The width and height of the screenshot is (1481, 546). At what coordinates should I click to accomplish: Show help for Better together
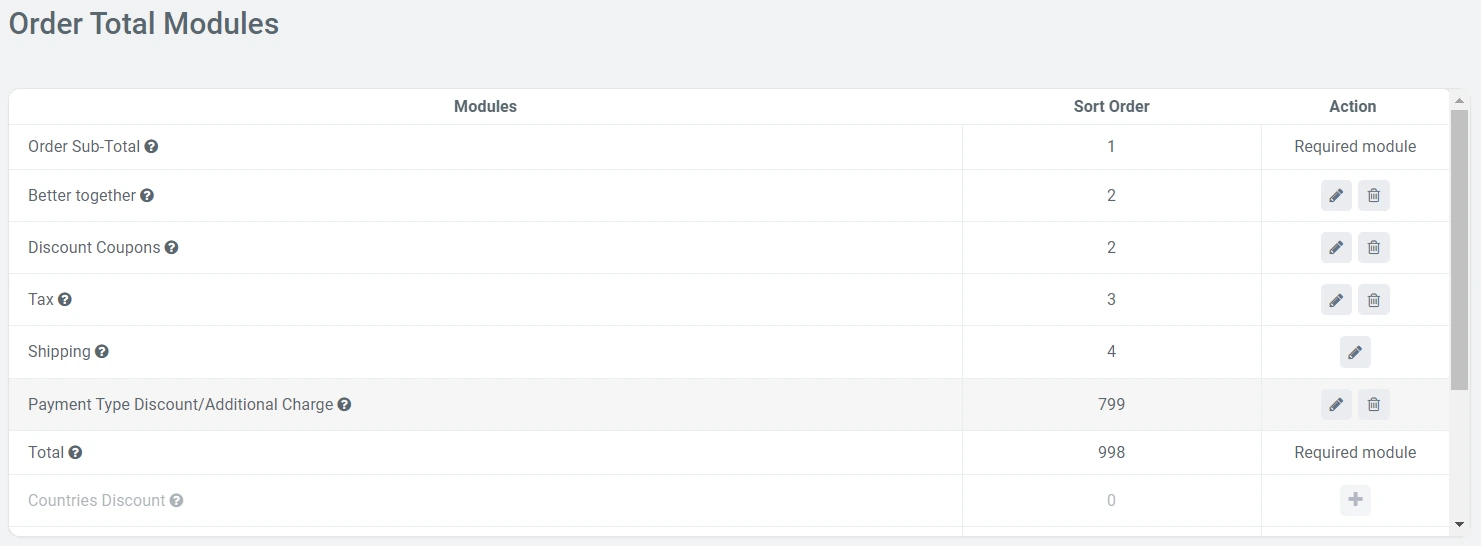coord(147,196)
